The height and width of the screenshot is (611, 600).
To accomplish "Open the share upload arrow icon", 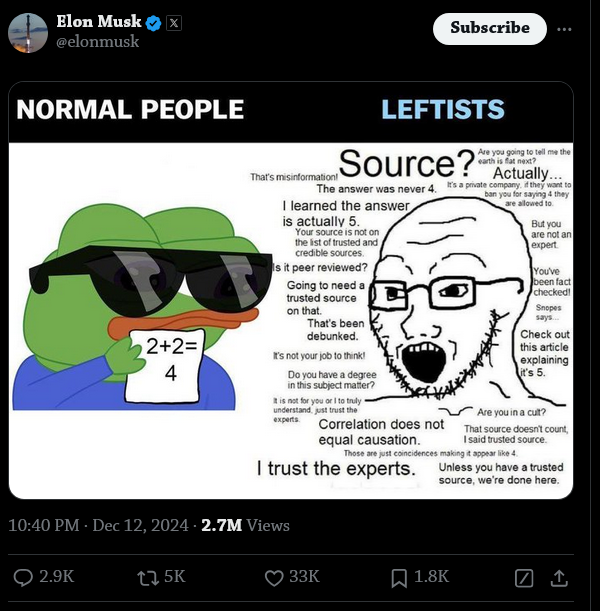I will [x=559, y=578].
